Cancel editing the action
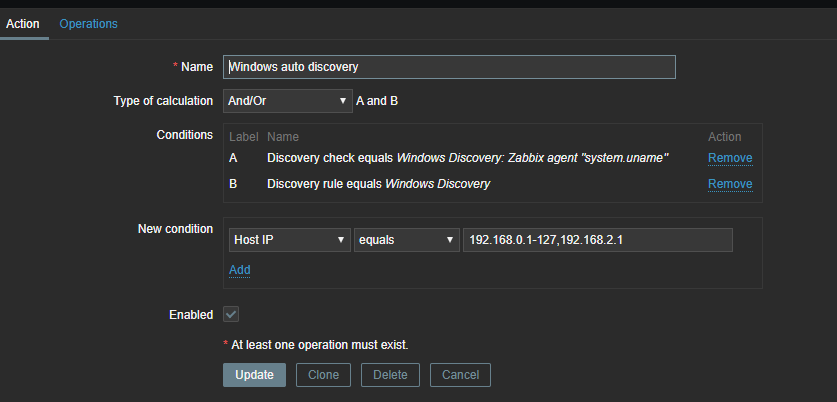Viewport: 837px width, 402px height. (x=460, y=375)
